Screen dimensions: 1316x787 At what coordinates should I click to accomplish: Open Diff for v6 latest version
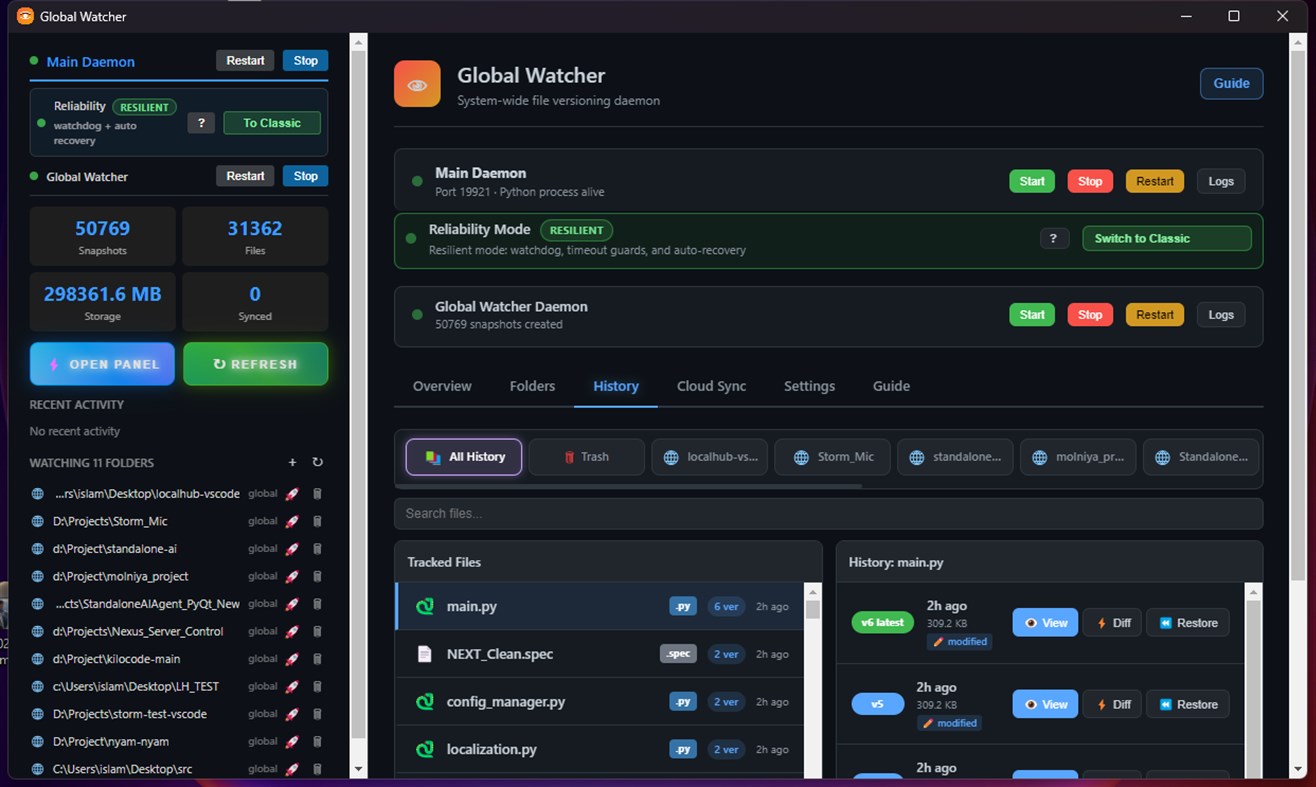coord(1112,623)
